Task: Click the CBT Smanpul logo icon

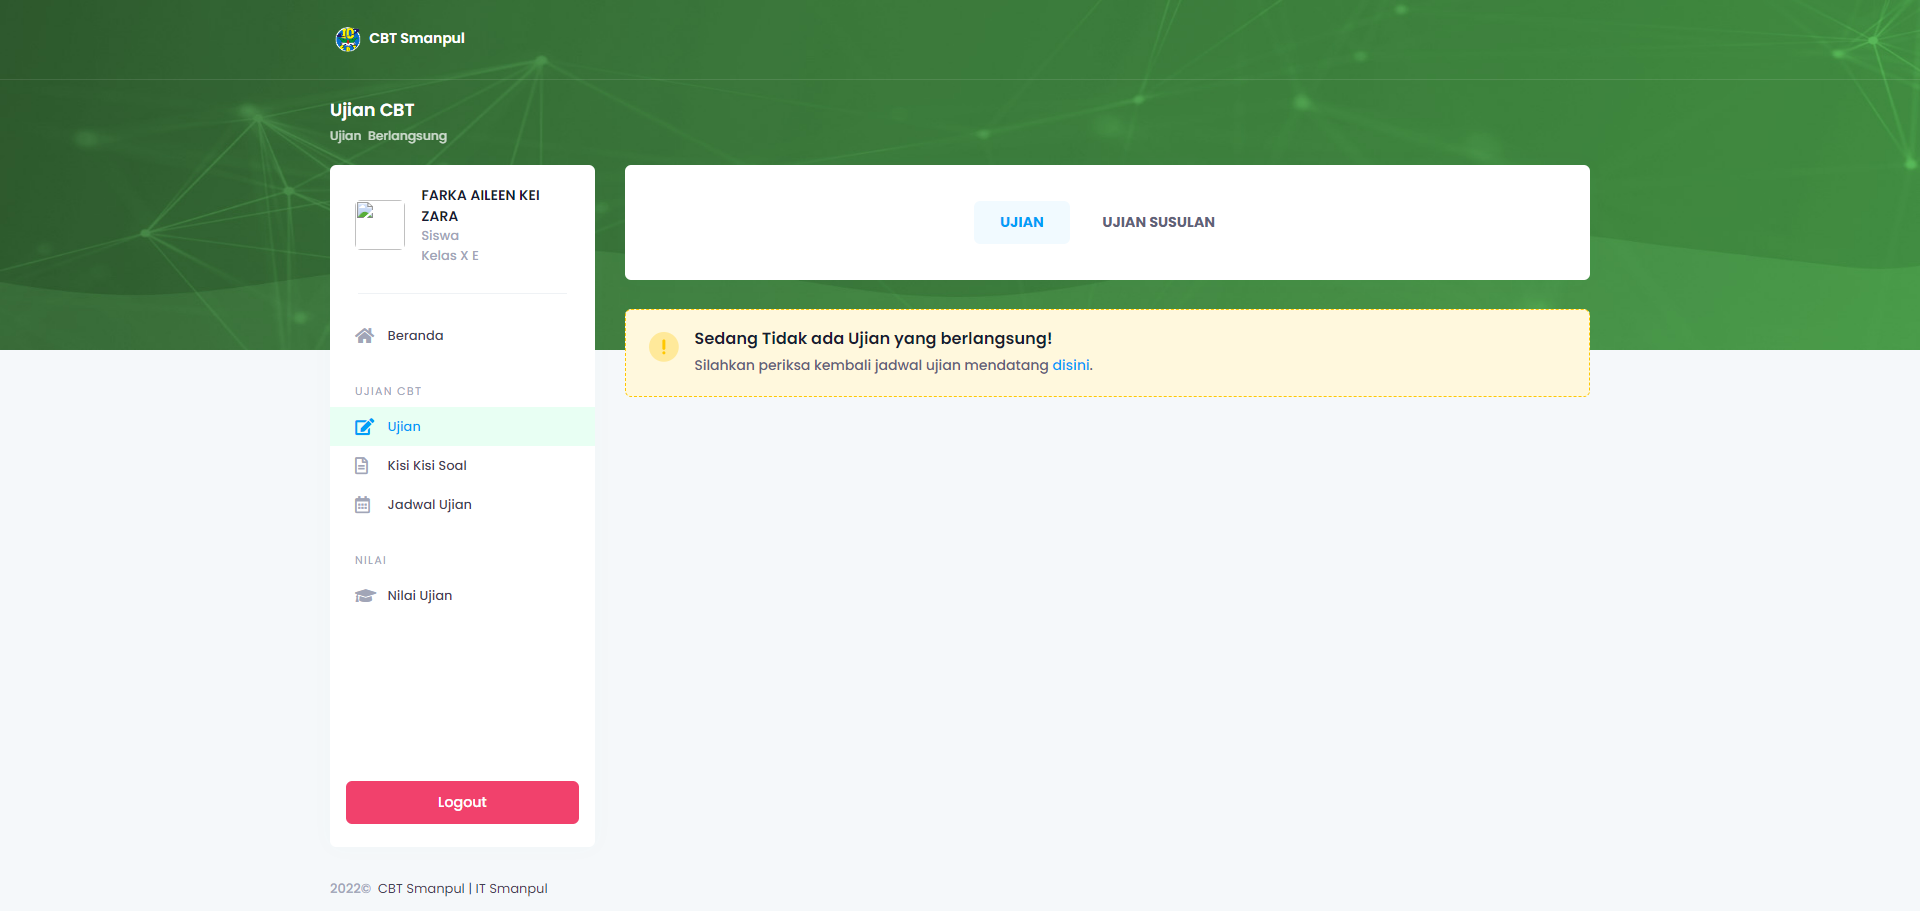Action: [x=347, y=39]
